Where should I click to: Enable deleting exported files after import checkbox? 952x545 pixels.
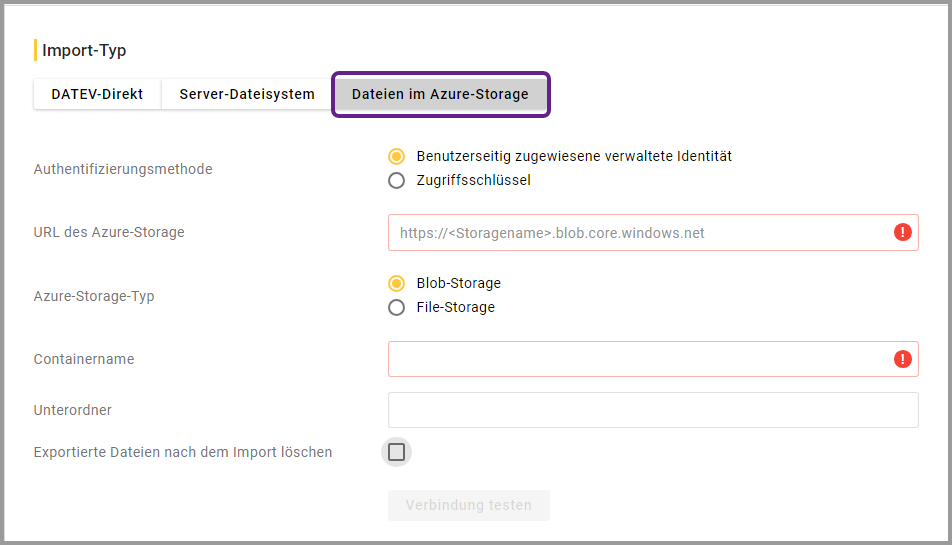(x=397, y=452)
